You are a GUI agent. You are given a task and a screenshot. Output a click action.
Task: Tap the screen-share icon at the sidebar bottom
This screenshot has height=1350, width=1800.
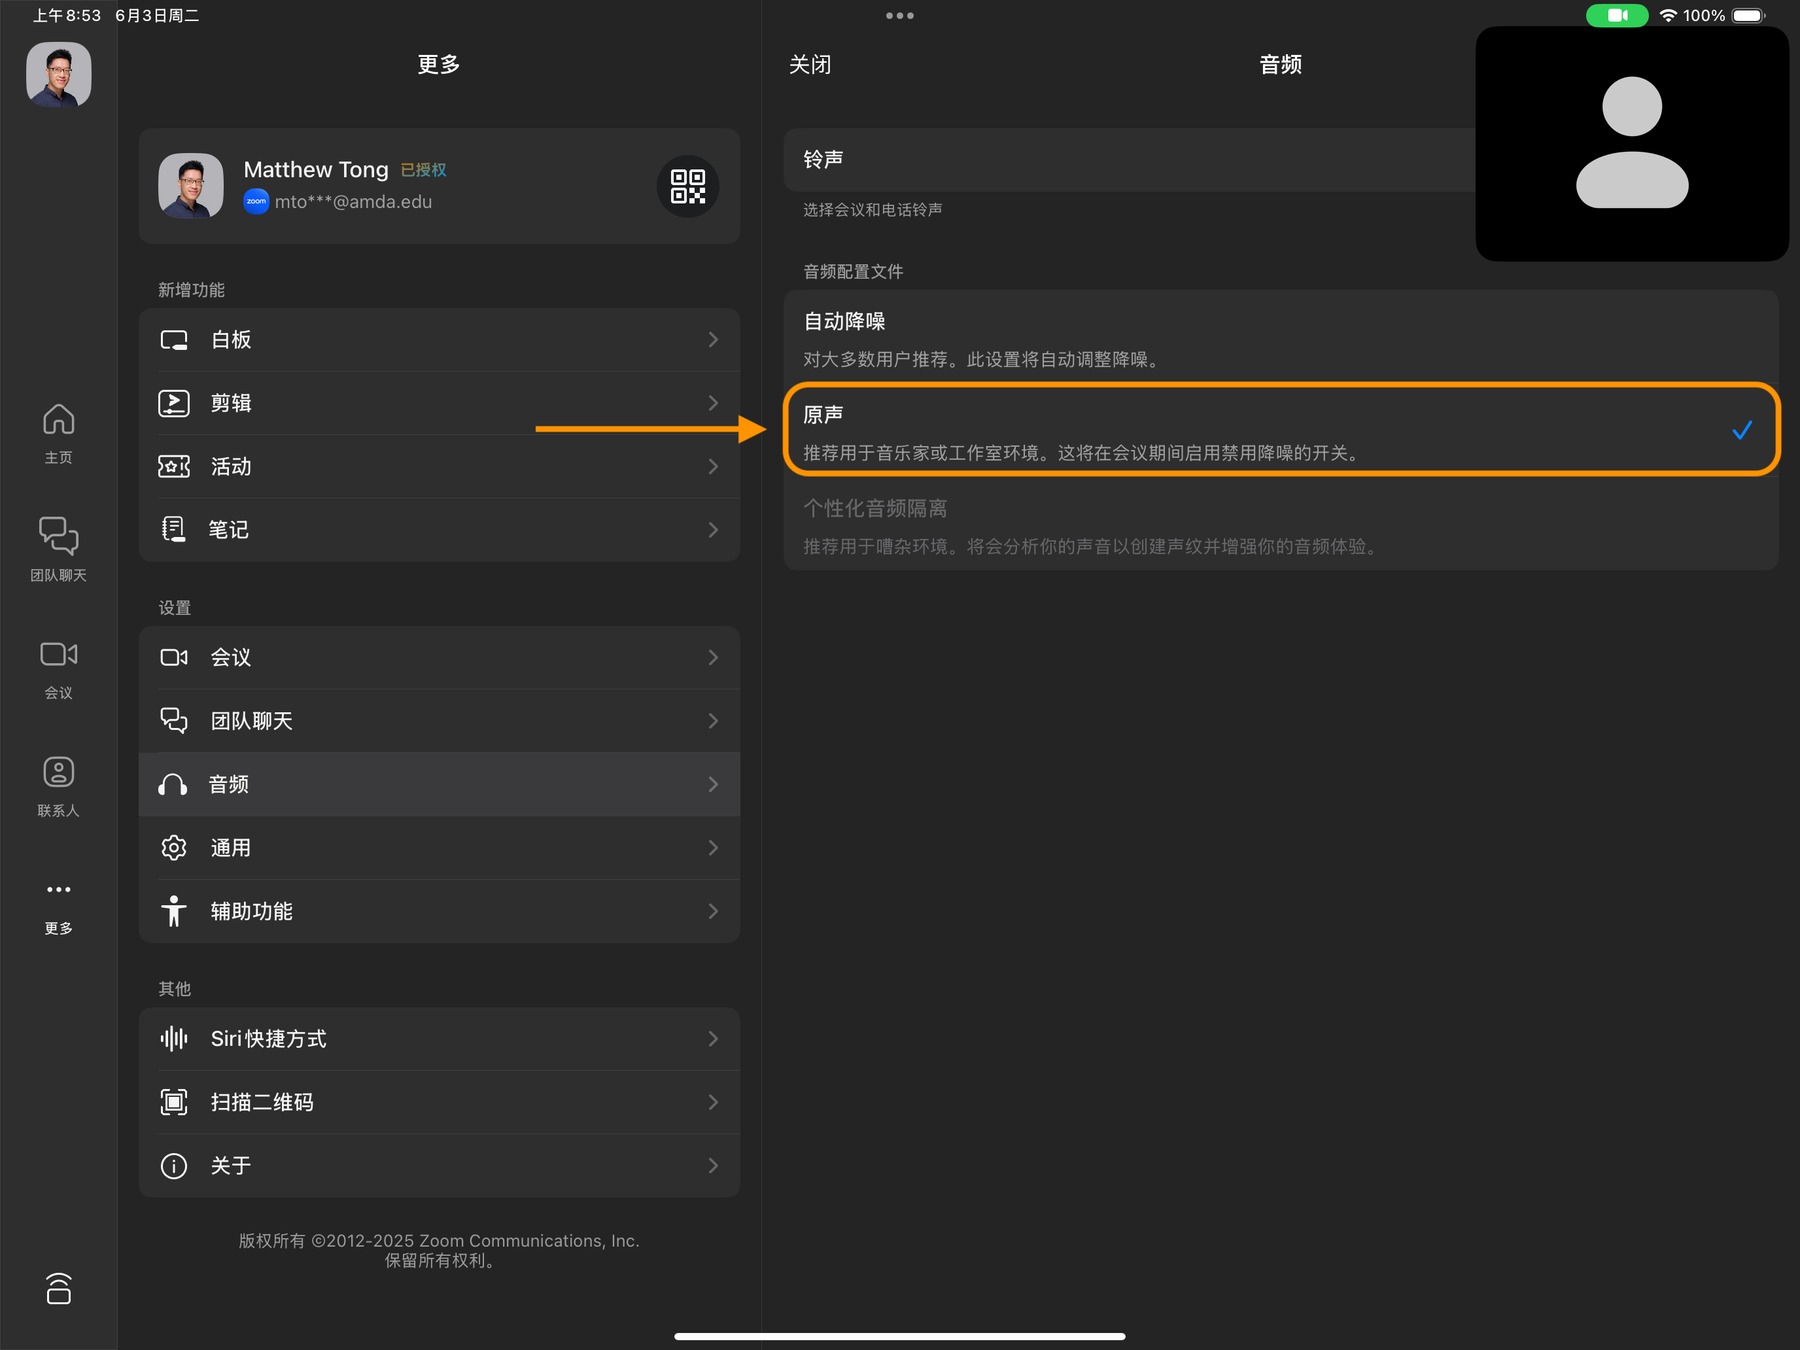58,1288
